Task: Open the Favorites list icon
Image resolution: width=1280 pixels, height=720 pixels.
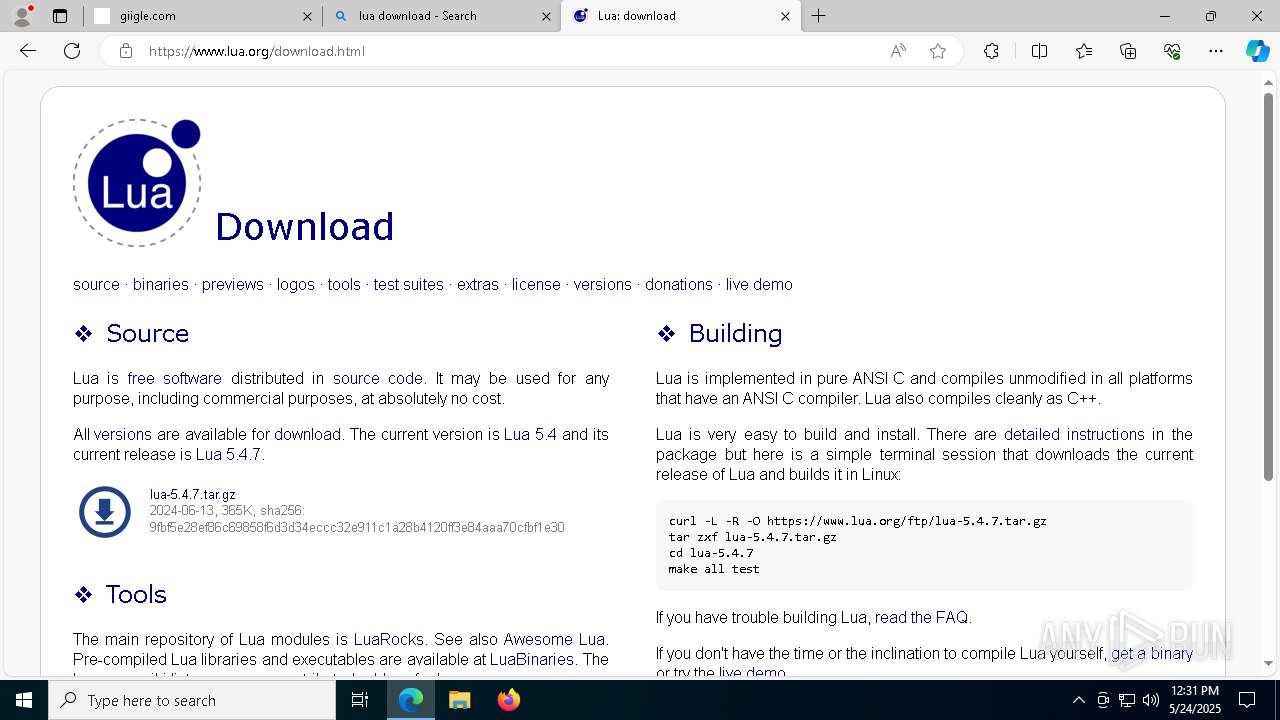Action: pos(1084,51)
